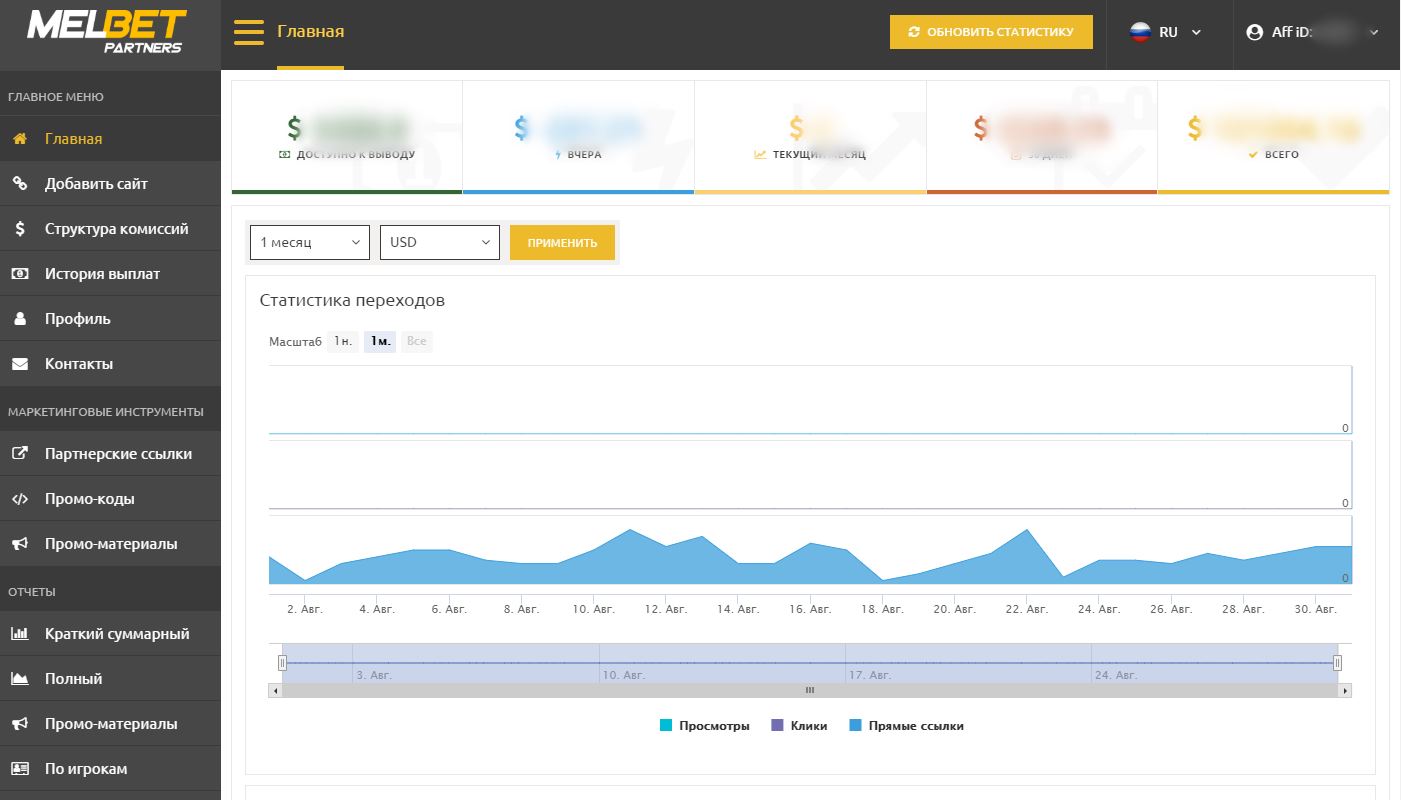Open the USD currency dropdown
The height and width of the screenshot is (800, 1401).
click(x=439, y=242)
